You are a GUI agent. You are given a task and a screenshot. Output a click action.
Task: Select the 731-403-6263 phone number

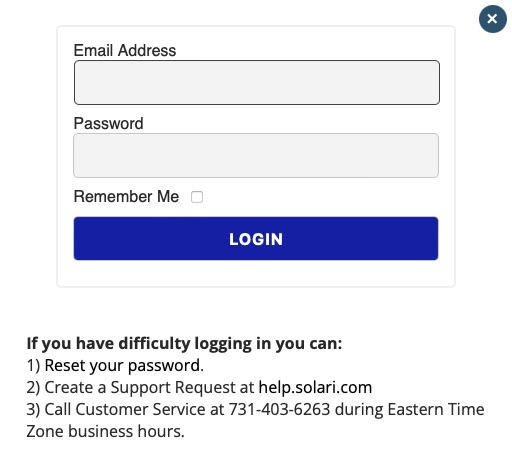(279, 409)
